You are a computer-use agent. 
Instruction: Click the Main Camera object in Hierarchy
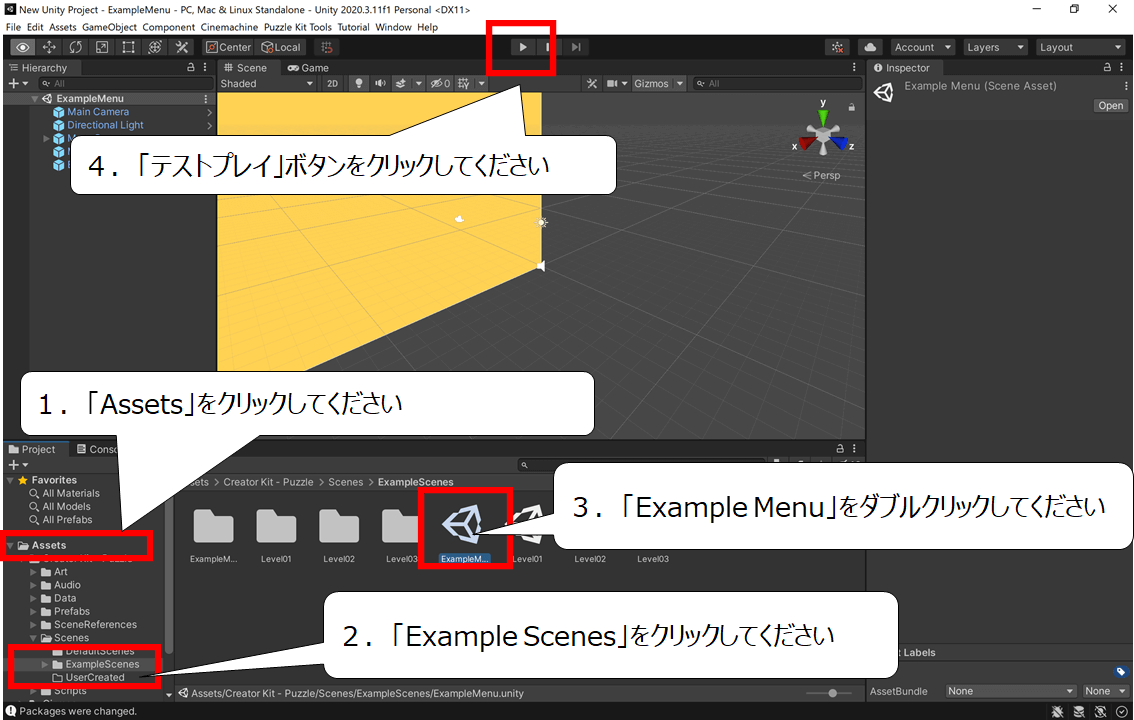pos(98,112)
